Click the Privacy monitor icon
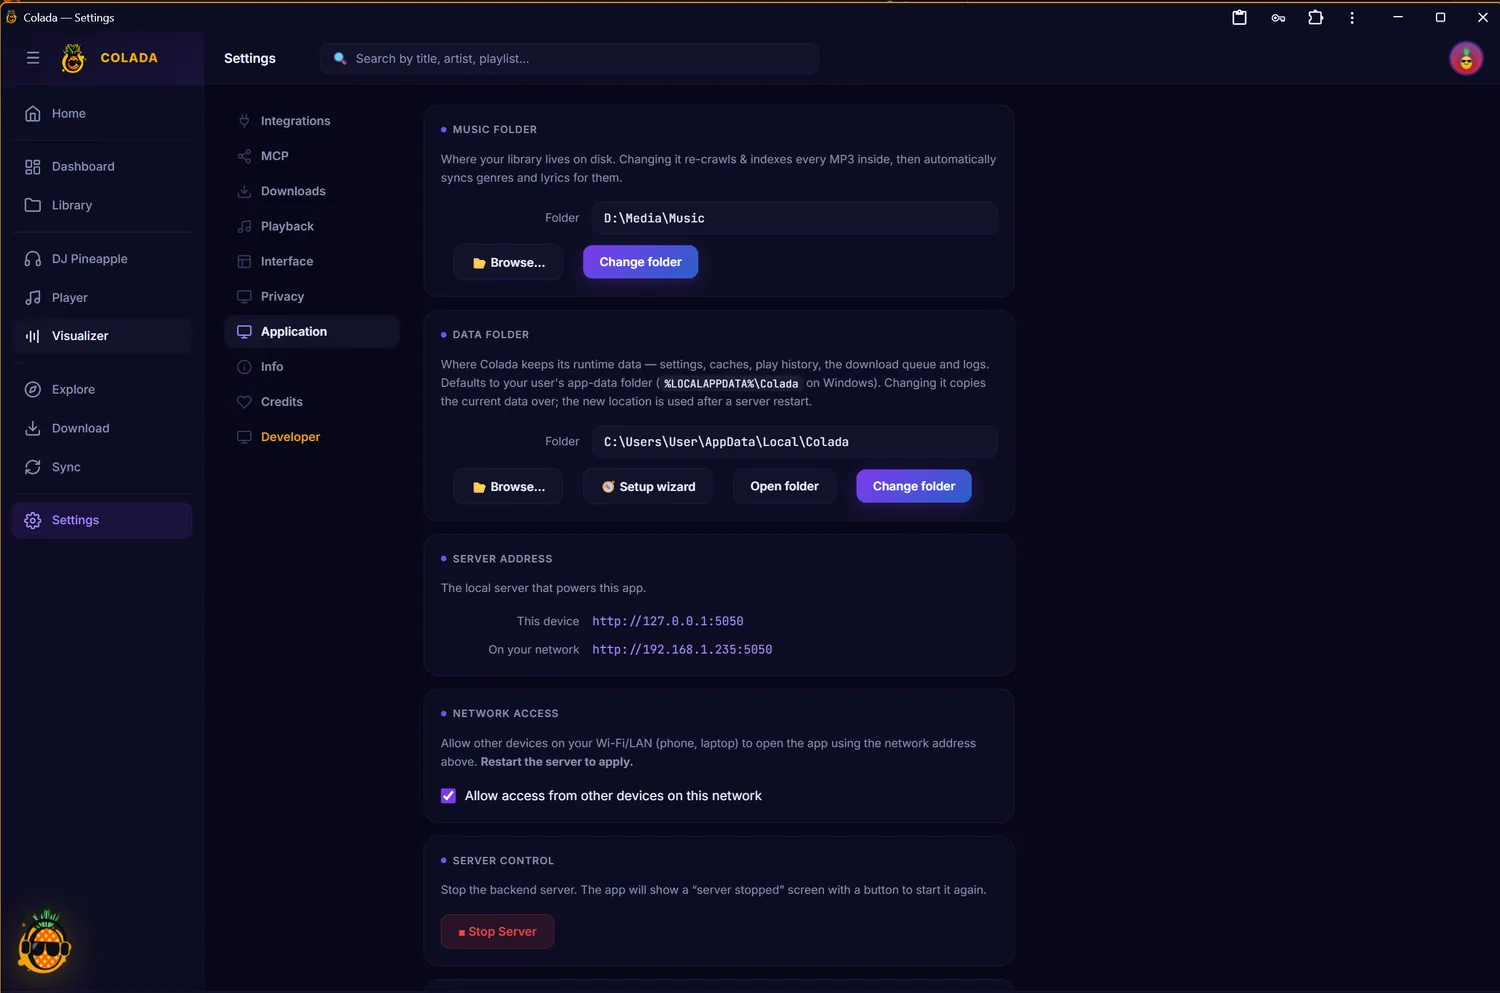The height and width of the screenshot is (993, 1500). [244, 297]
